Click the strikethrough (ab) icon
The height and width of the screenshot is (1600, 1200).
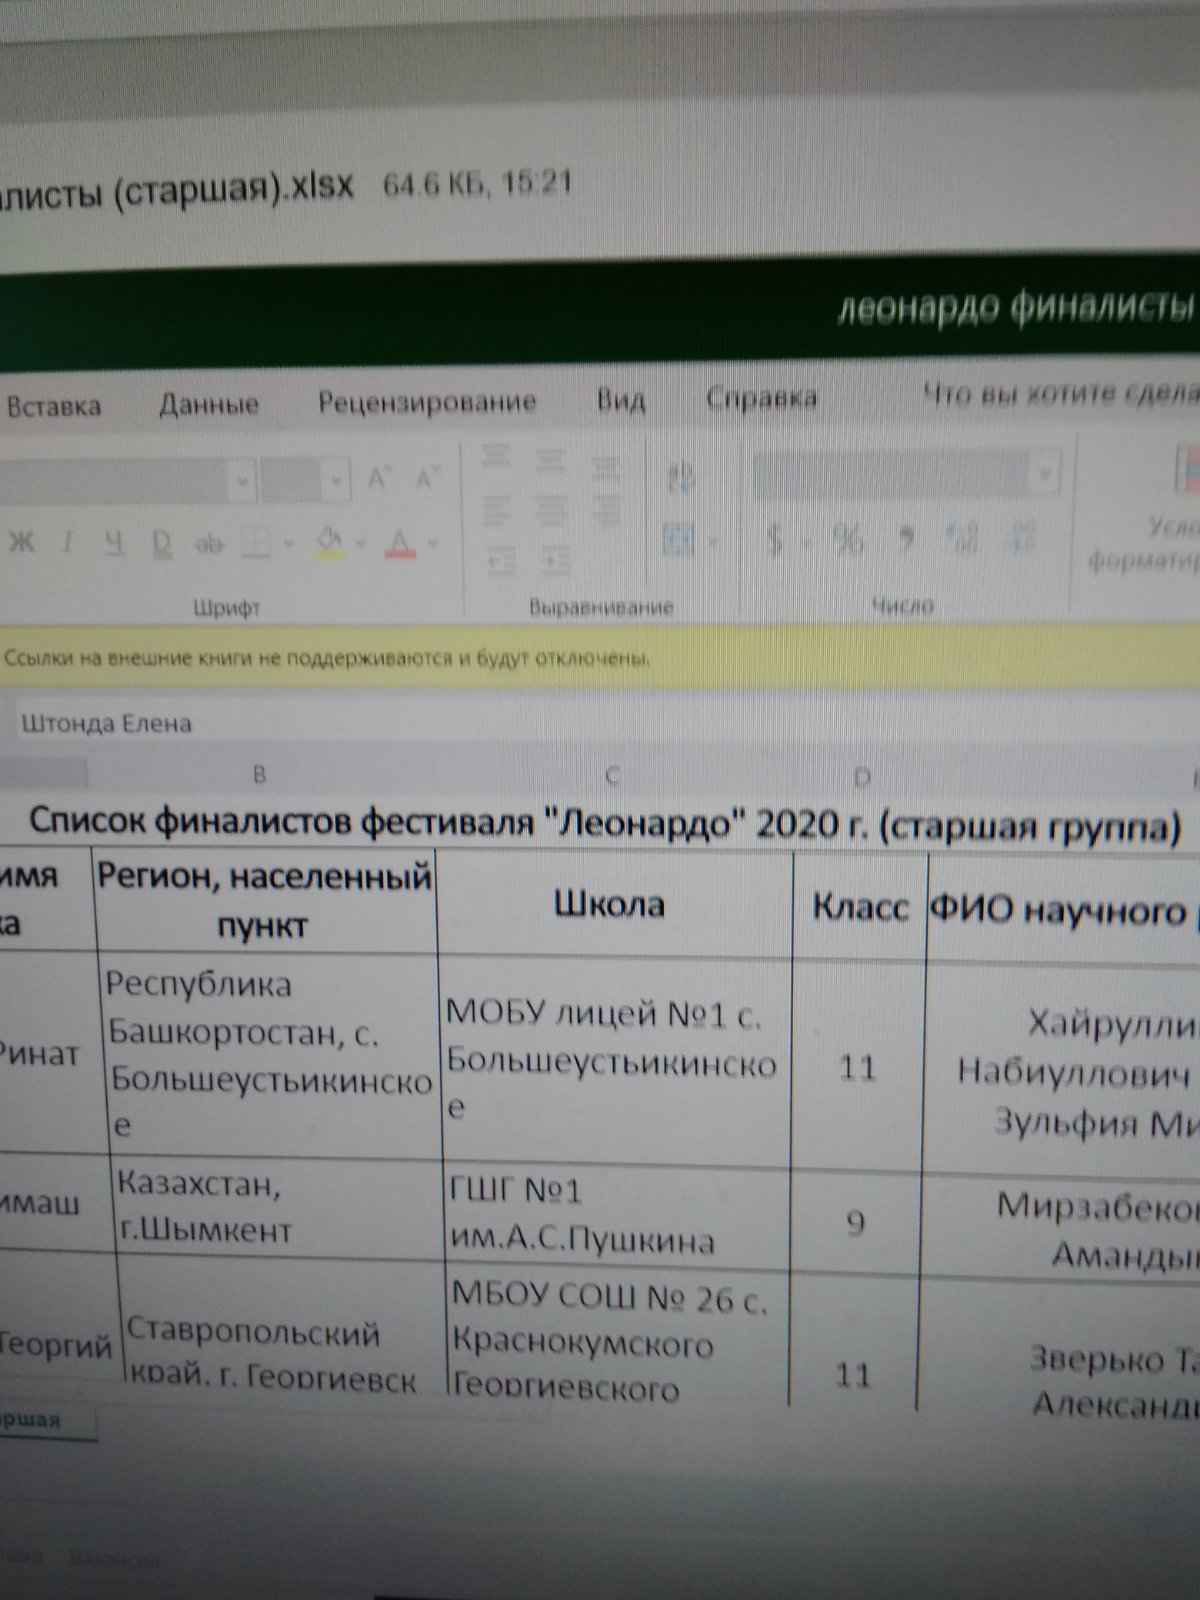[209, 544]
